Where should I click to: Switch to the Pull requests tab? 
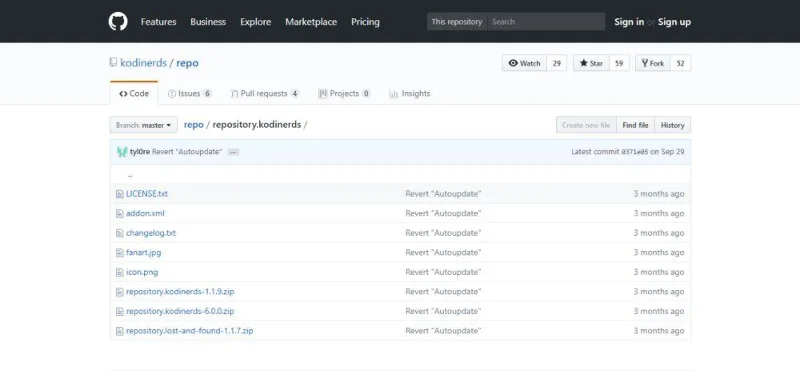tap(265, 93)
